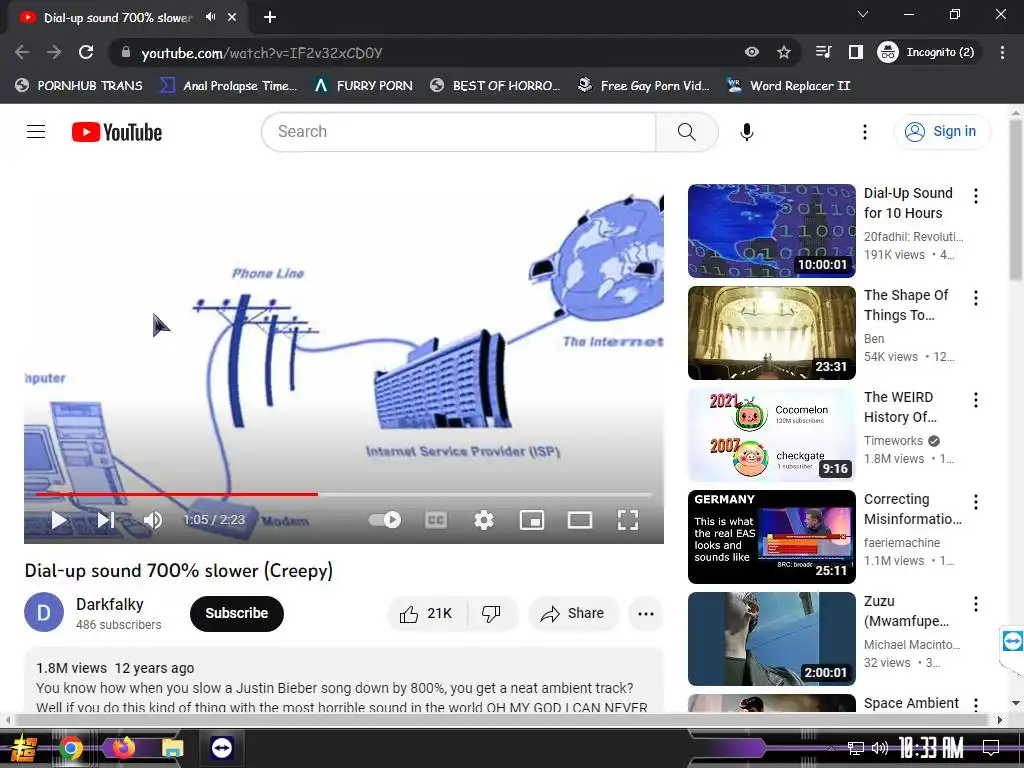Screen dimensions: 1024x768
Task: Subscribe to Darkfalky channel
Action: [x=236, y=613]
